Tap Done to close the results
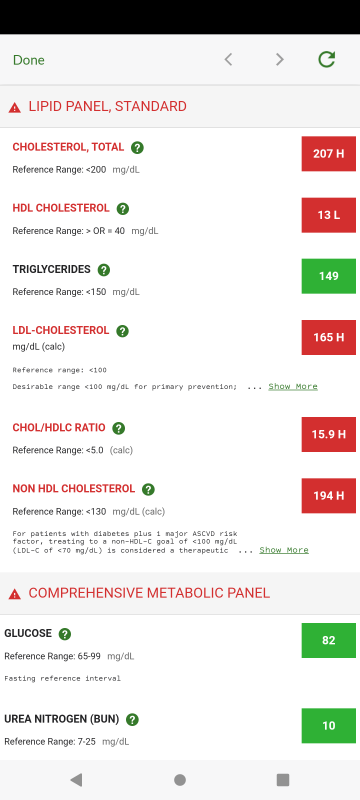This screenshot has height=800, width=360. 29,60
